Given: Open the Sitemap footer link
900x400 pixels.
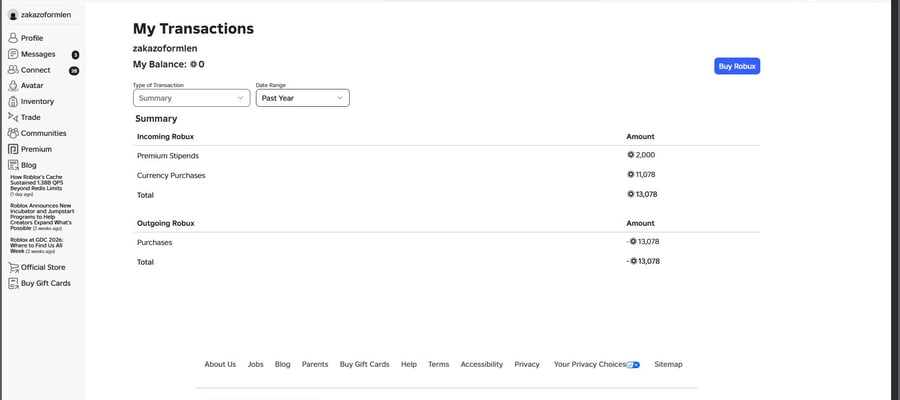Looking at the screenshot, I should point(668,364).
